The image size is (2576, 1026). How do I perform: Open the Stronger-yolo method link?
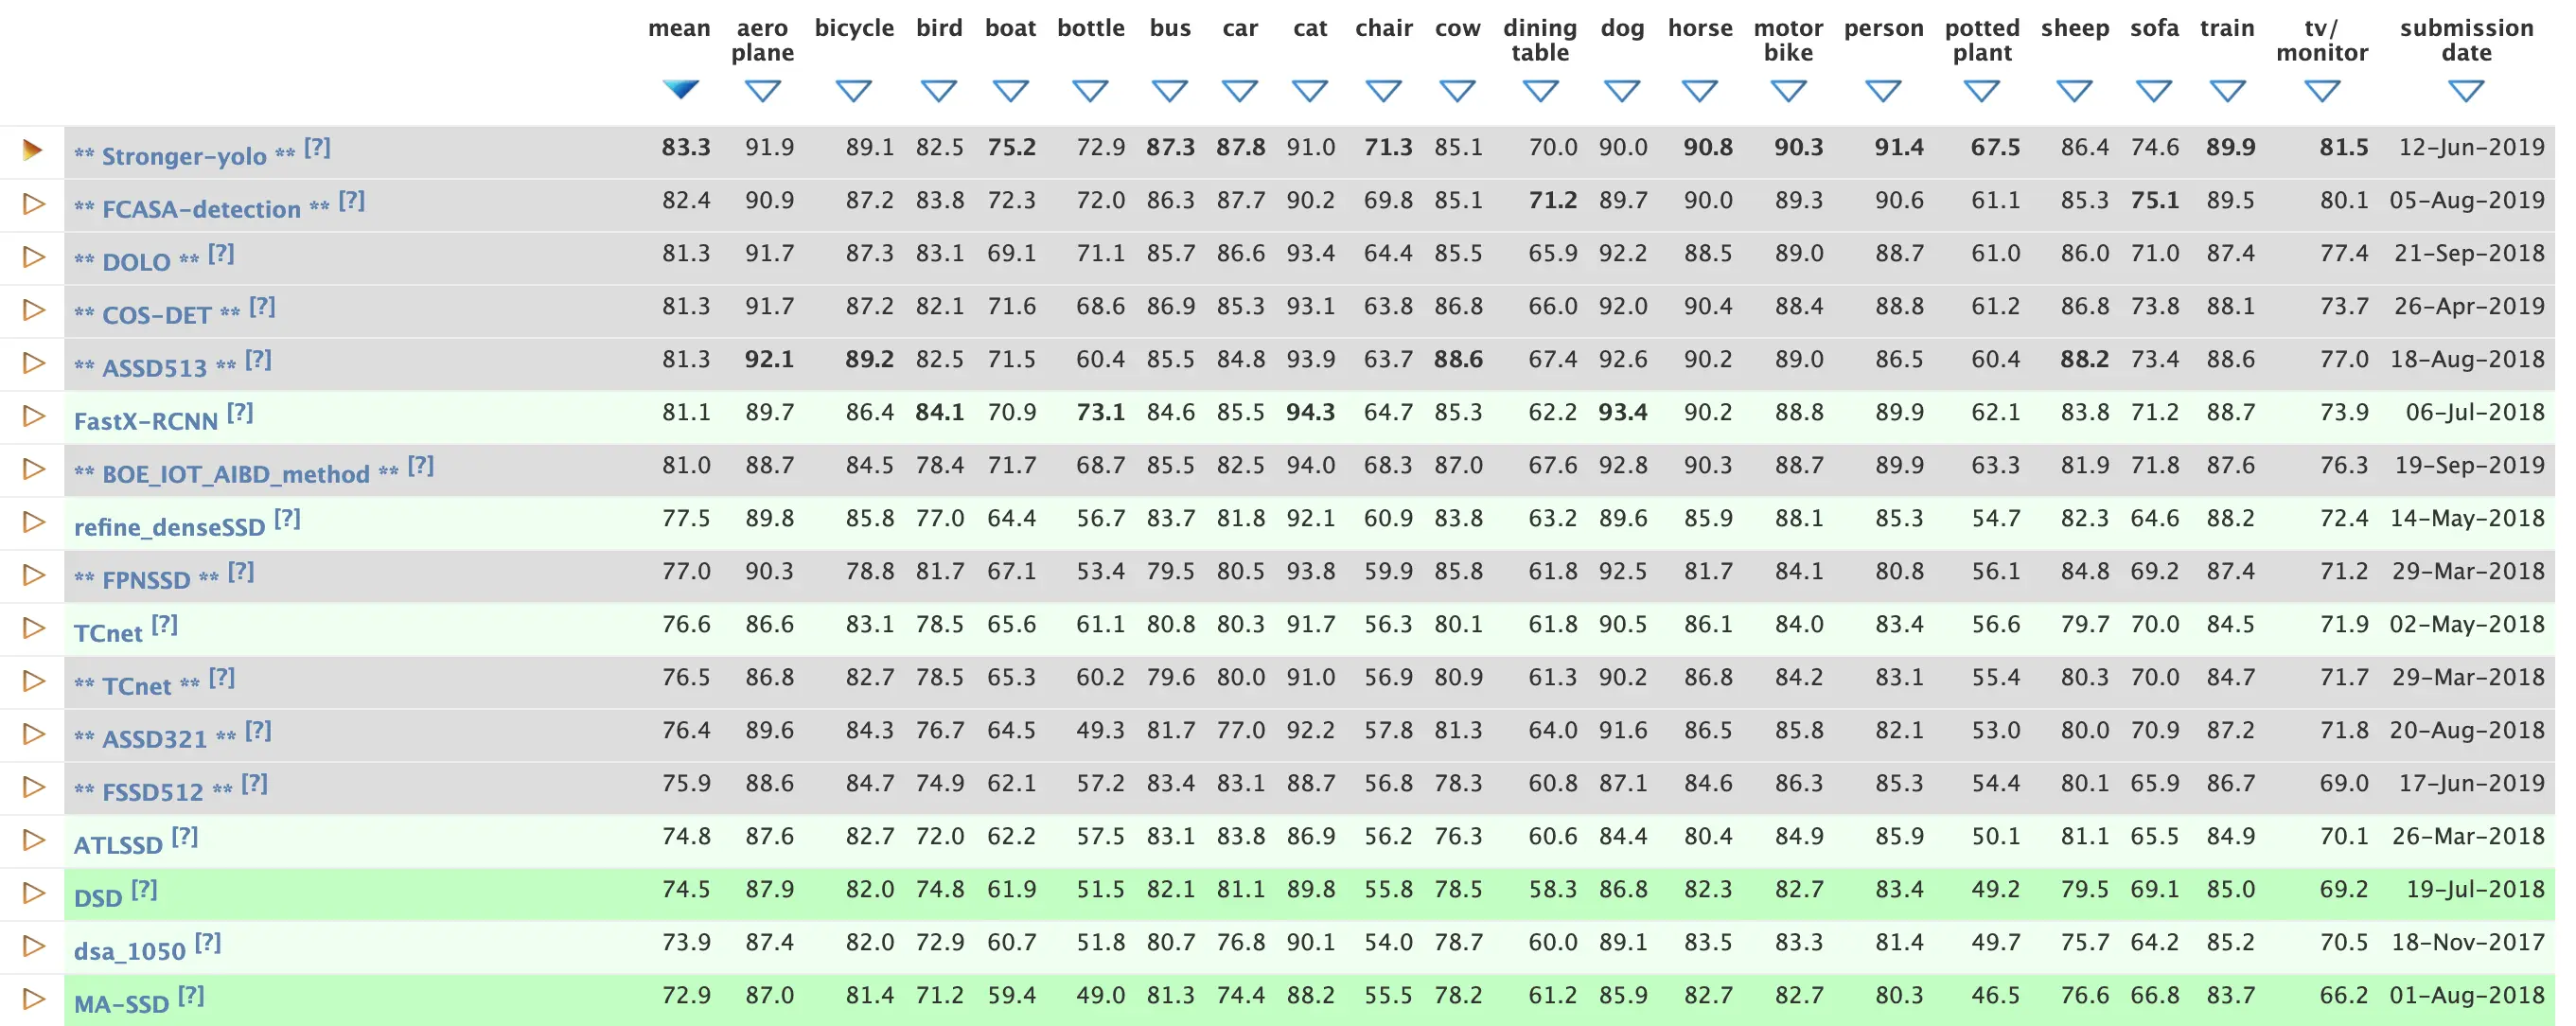tap(184, 156)
